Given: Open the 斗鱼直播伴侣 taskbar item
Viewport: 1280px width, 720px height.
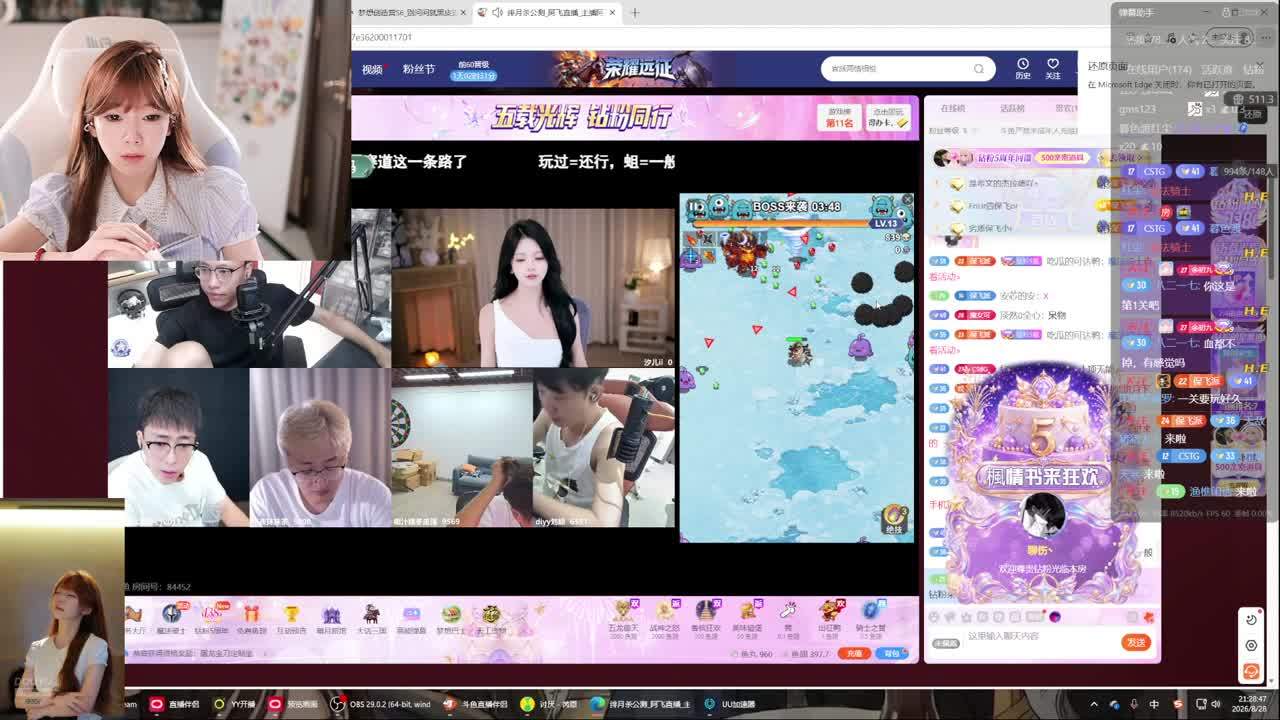Looking at the screenshot, I should click(476, 704).
